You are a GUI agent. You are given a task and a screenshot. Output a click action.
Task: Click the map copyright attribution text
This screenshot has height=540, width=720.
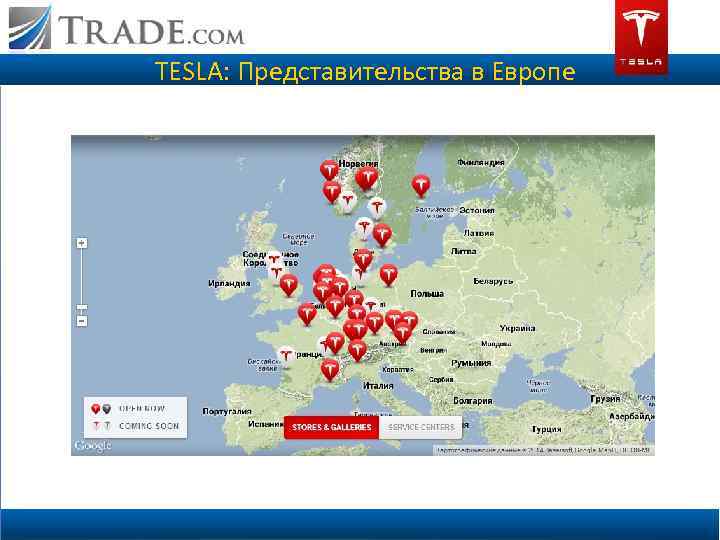click(543, 450)
